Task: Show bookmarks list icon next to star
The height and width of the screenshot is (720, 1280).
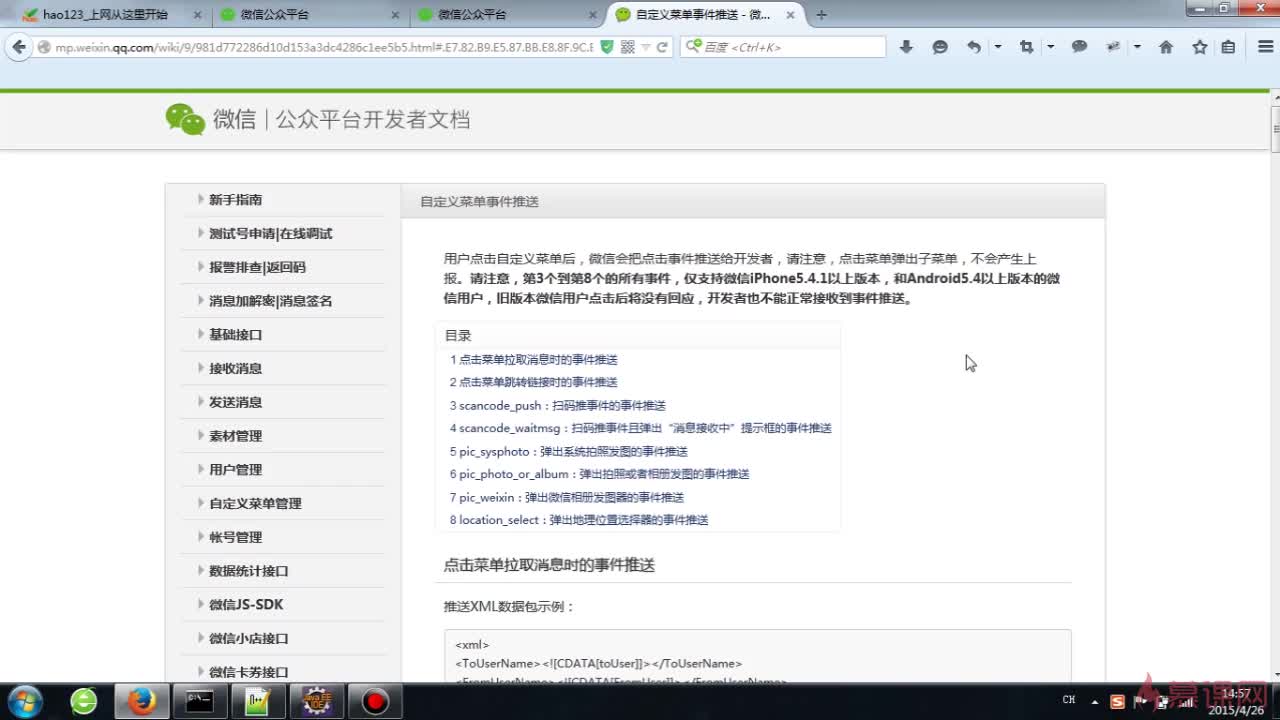Action: click(x=1228, y=47)
